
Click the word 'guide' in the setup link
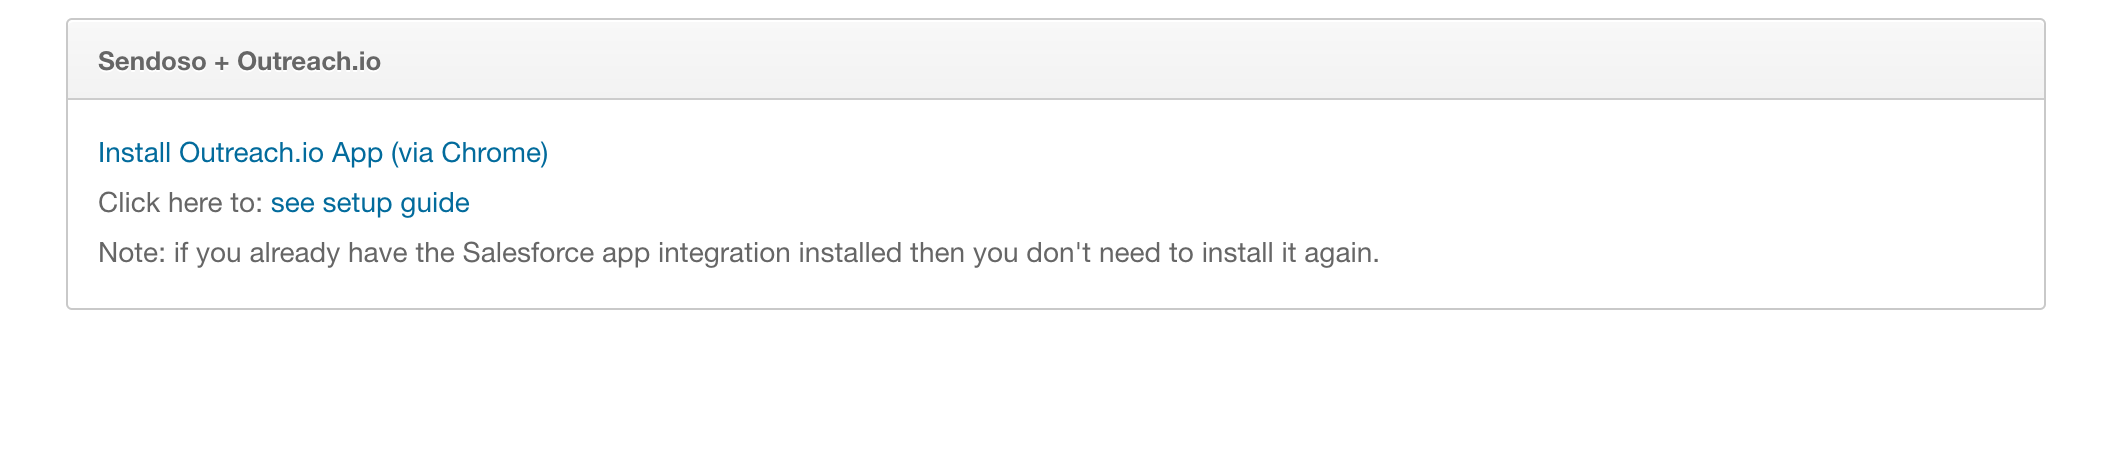click(x=434, y=203)
